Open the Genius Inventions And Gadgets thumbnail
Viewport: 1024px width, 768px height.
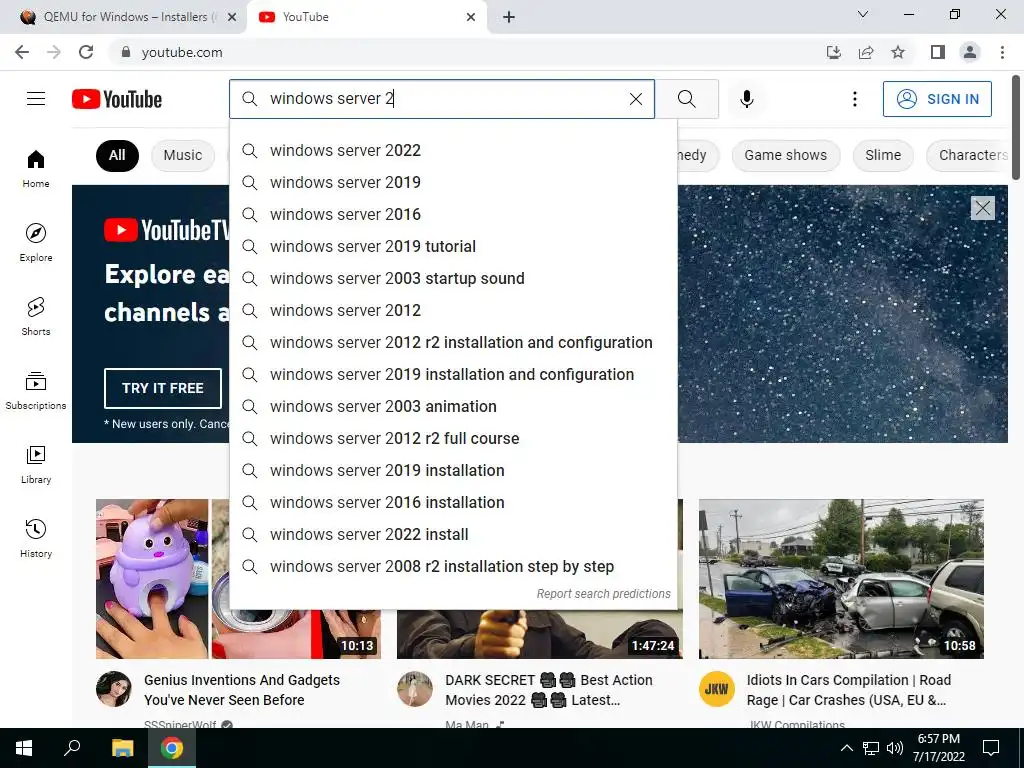pyautogui.click(x=162, y=579)
